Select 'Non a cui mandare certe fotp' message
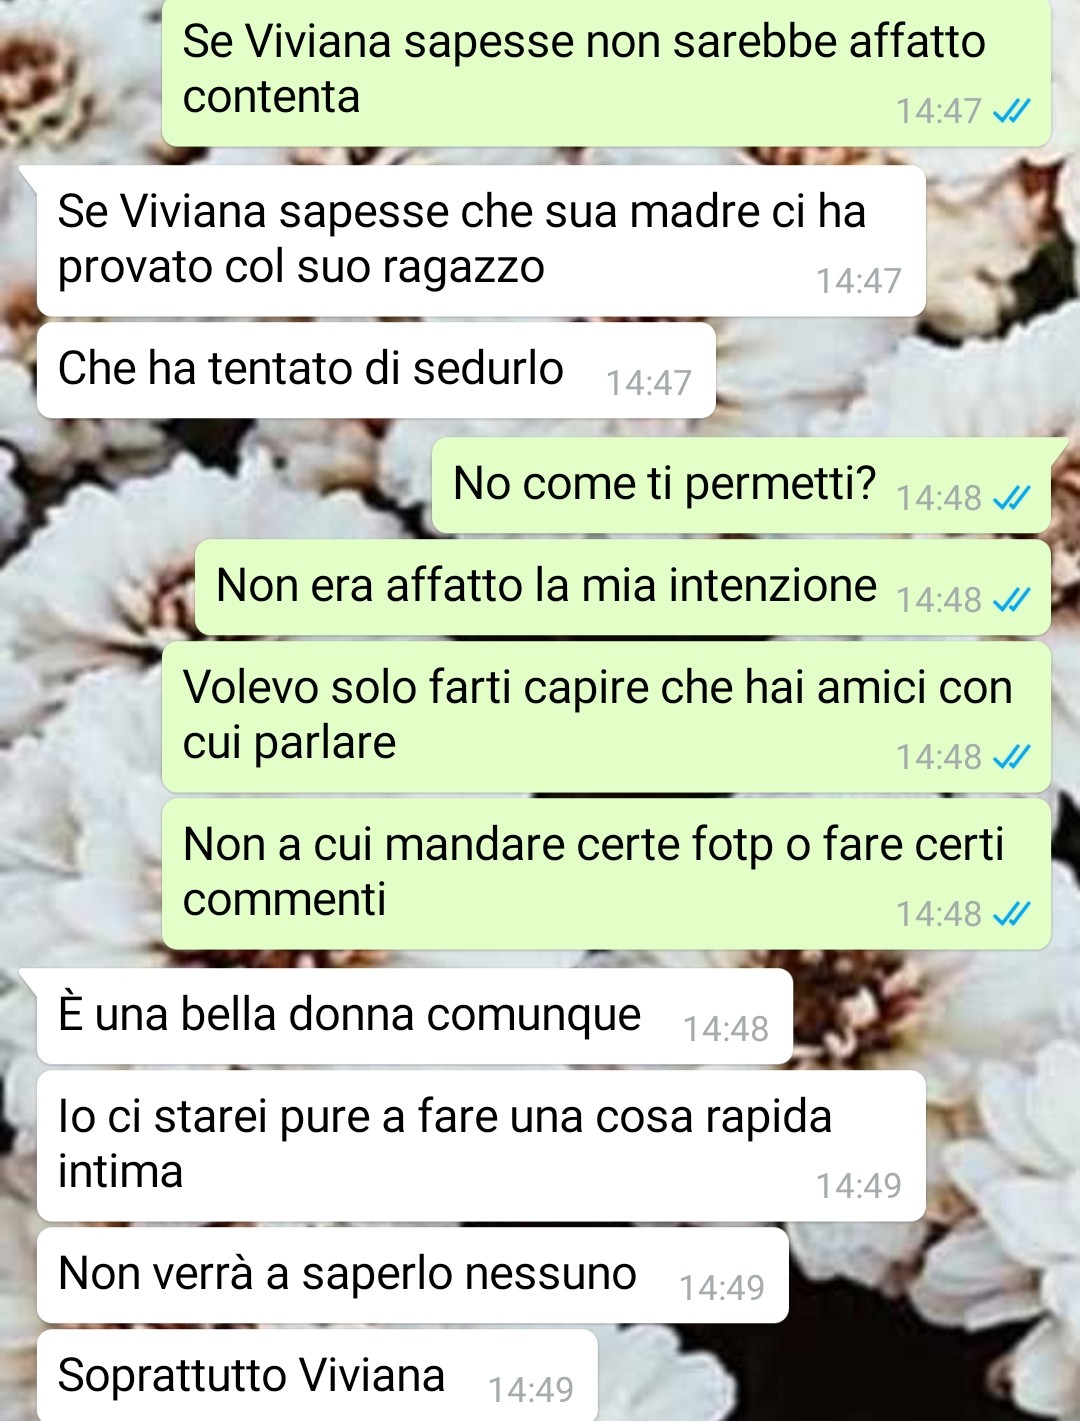This screenshot has height=1421, width=1080. [606, 874]
